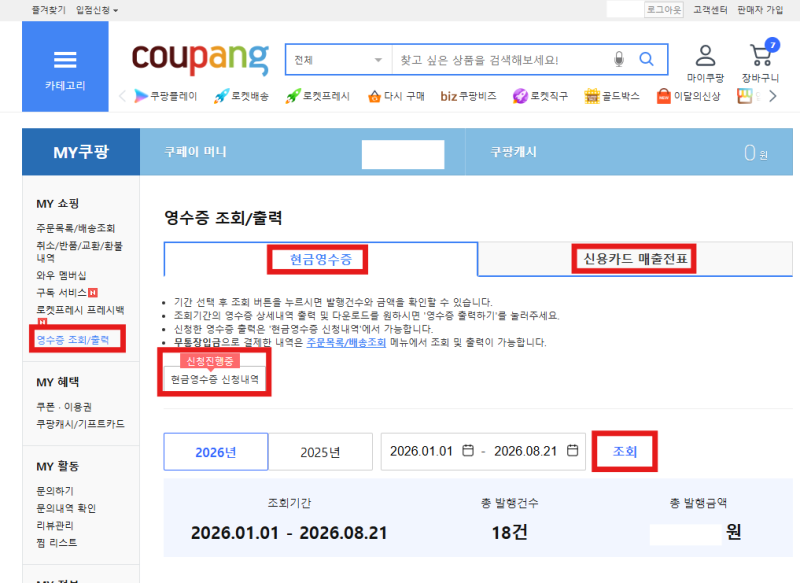800x583 pixels.
Task: Open 로켓배송 shortcut
Action: pyautogui.click(x=241, y=96)
